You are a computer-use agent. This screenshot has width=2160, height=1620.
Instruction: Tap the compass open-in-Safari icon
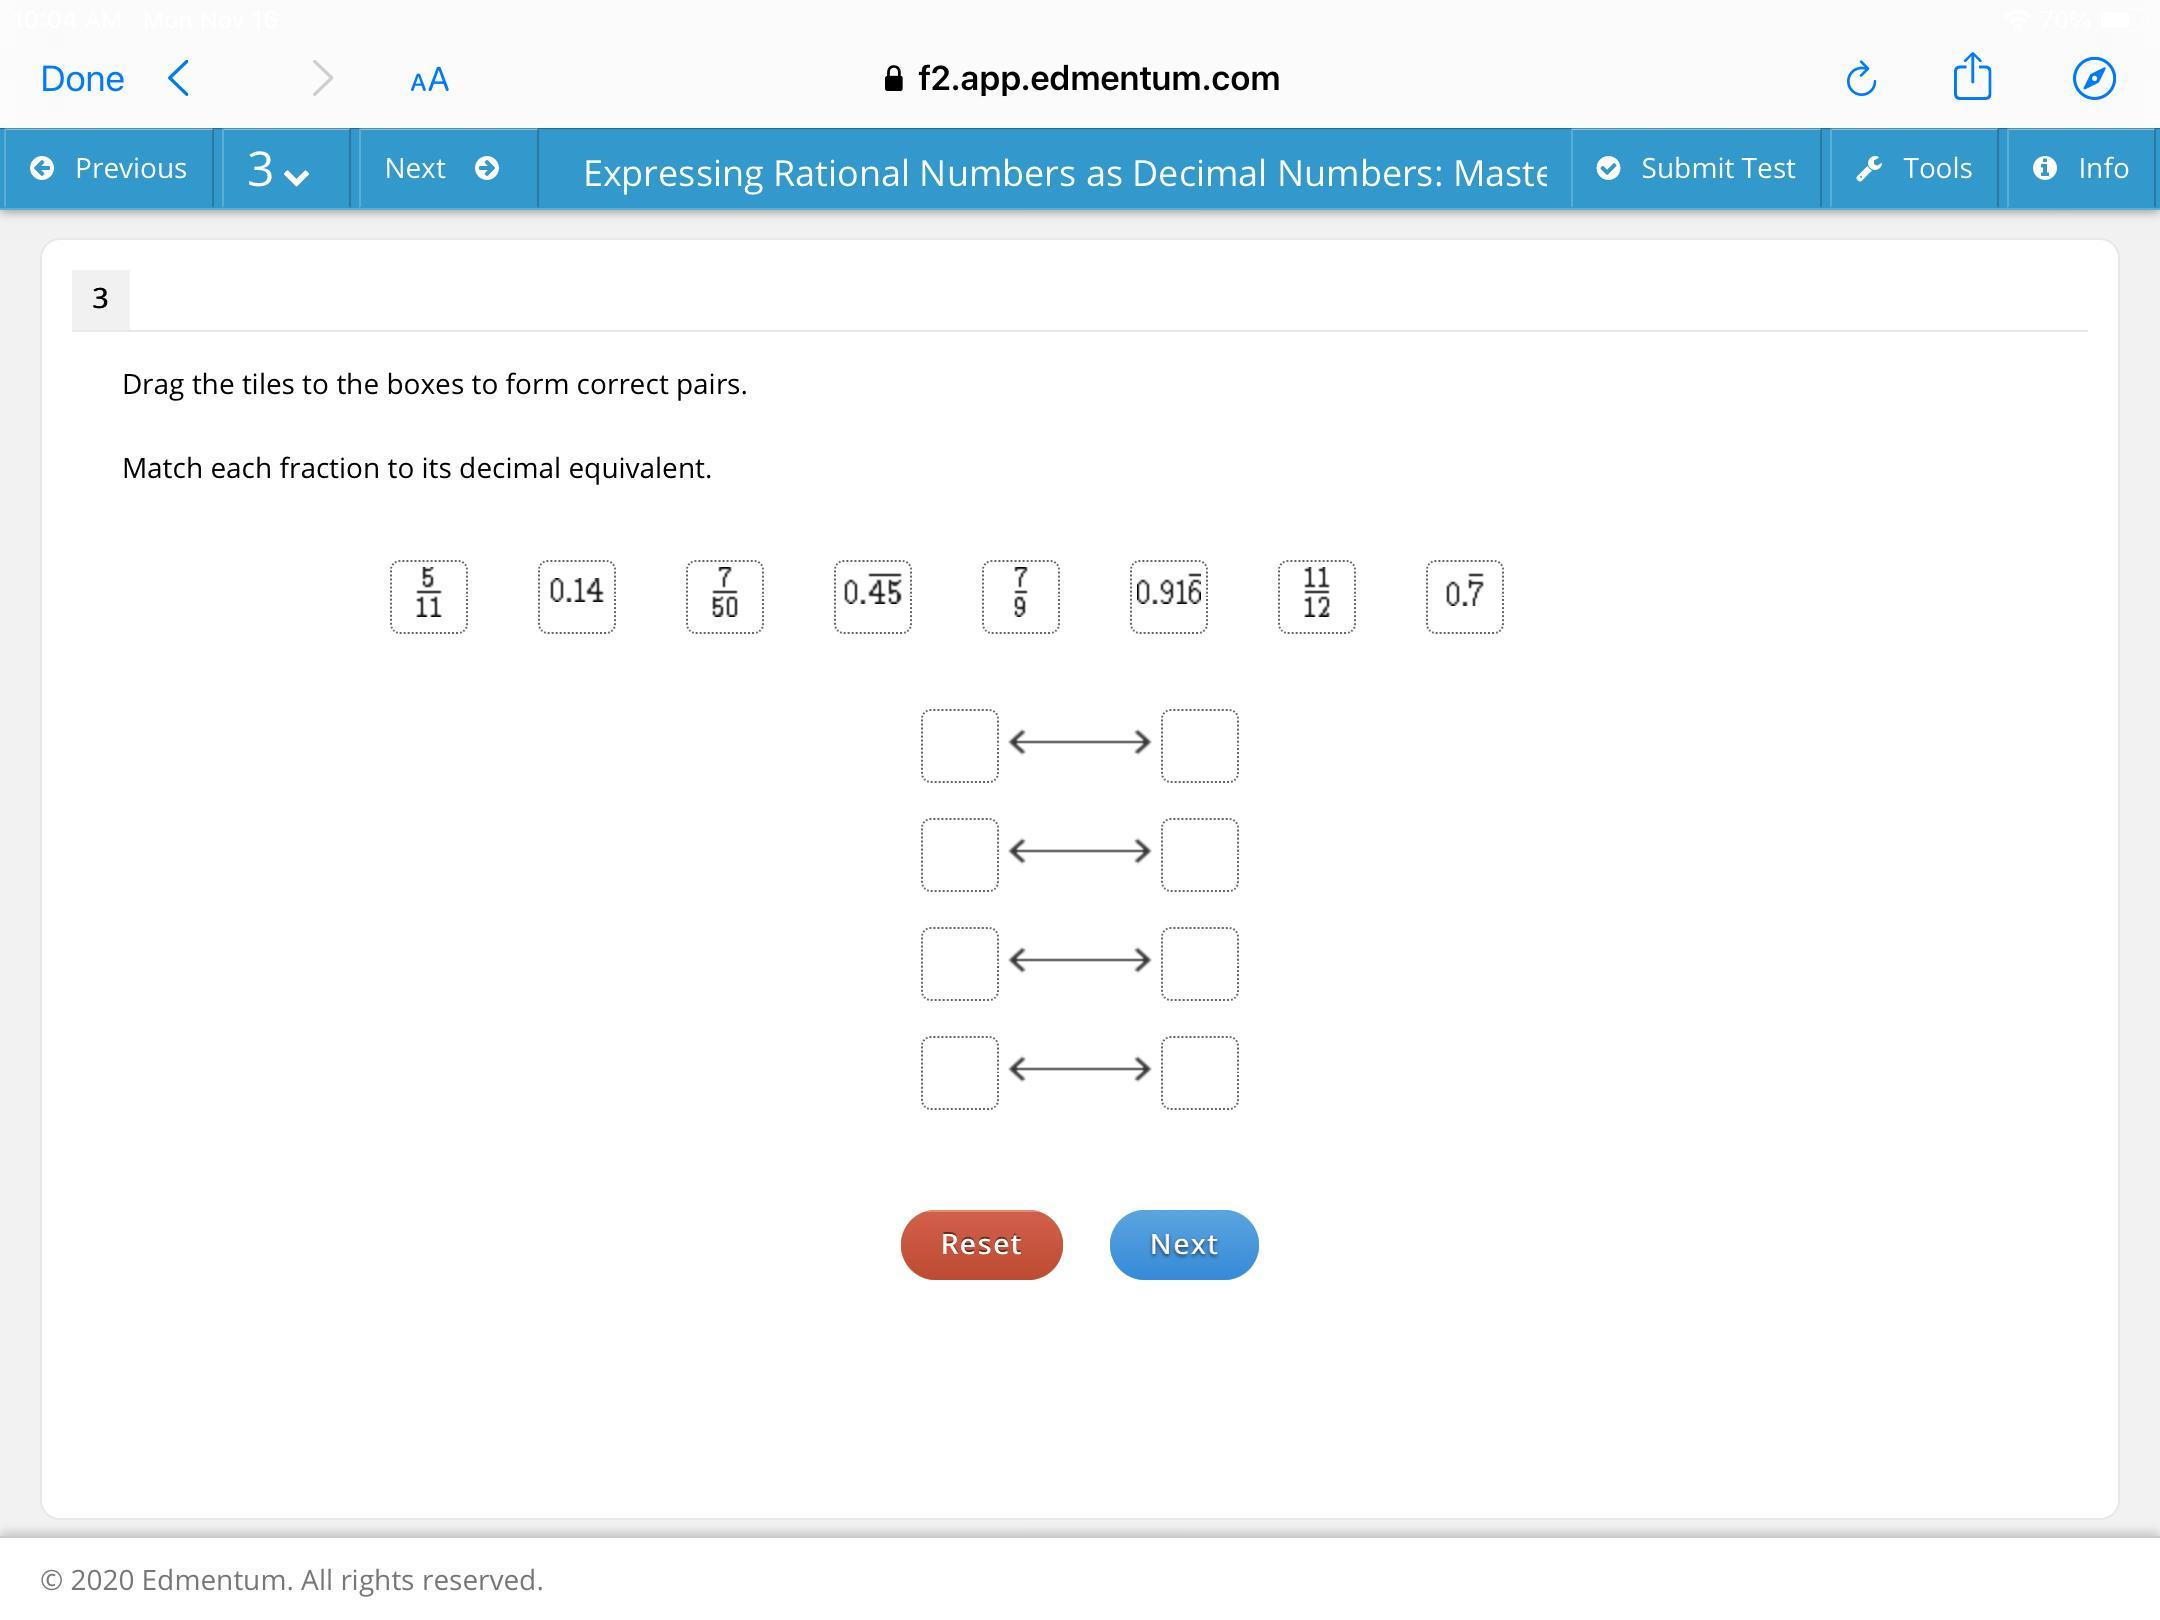2093,78
